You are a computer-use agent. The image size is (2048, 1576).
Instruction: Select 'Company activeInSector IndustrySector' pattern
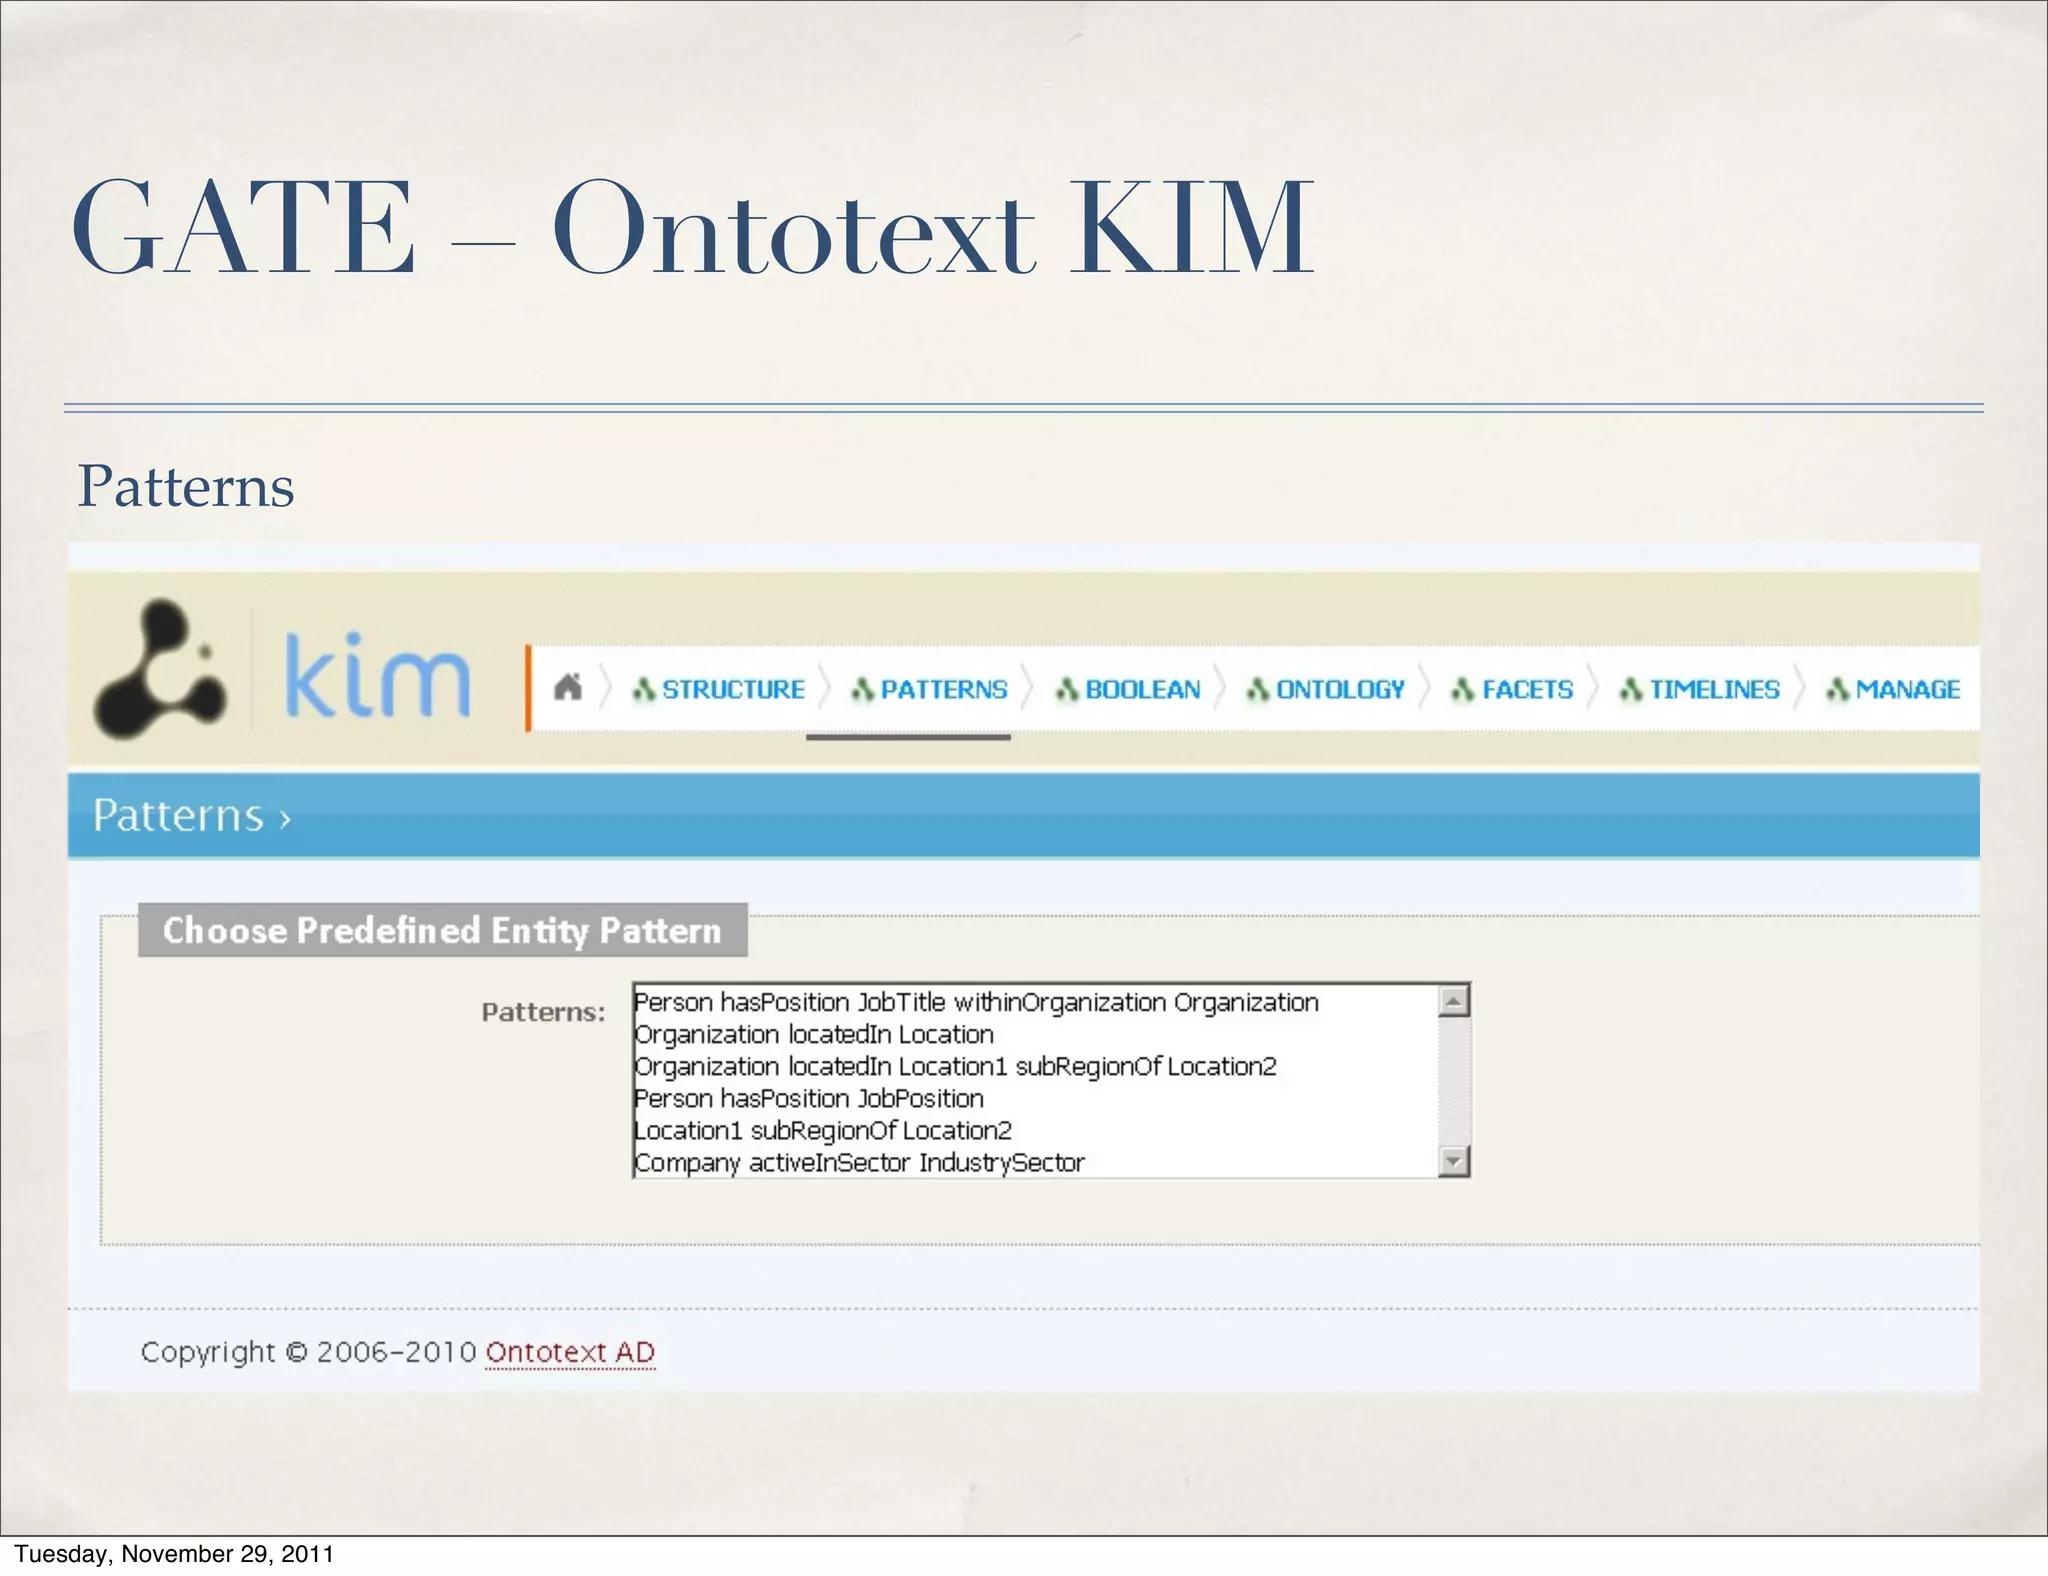[x=859, y=1163]
